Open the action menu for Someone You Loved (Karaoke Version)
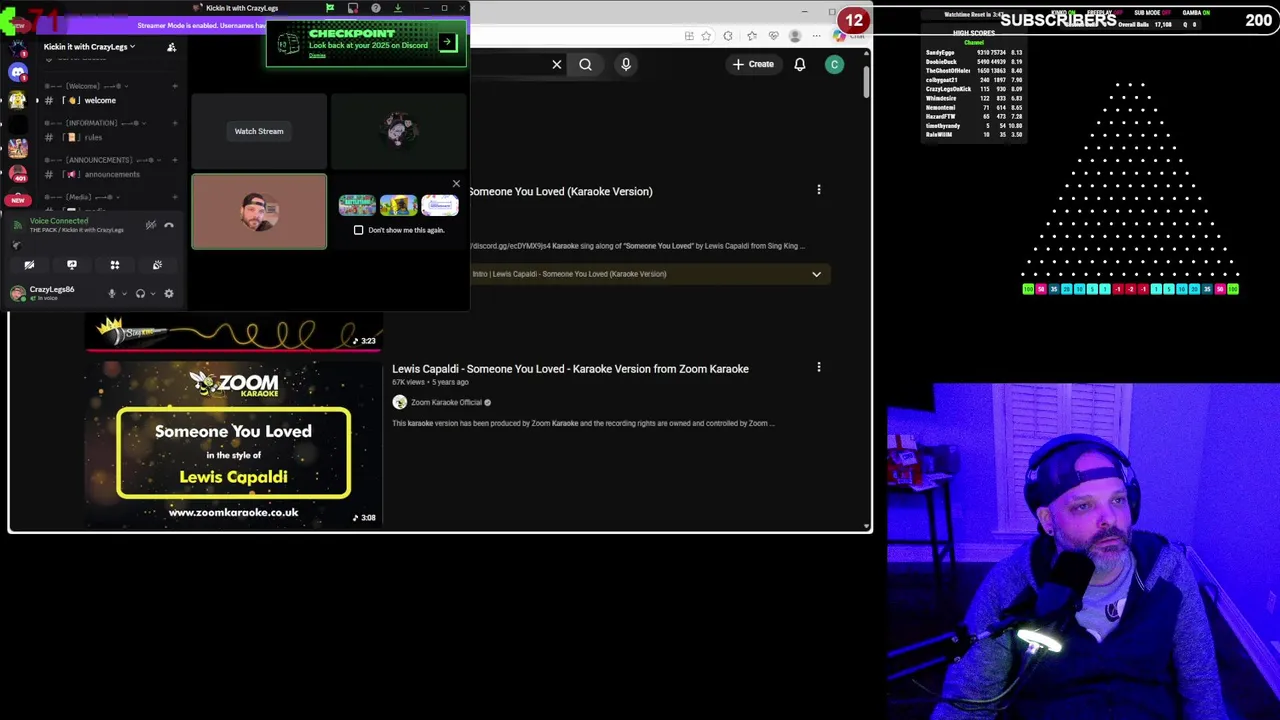Image resolution: width=1280 pixels, height=720 pixels. [819, 190]
